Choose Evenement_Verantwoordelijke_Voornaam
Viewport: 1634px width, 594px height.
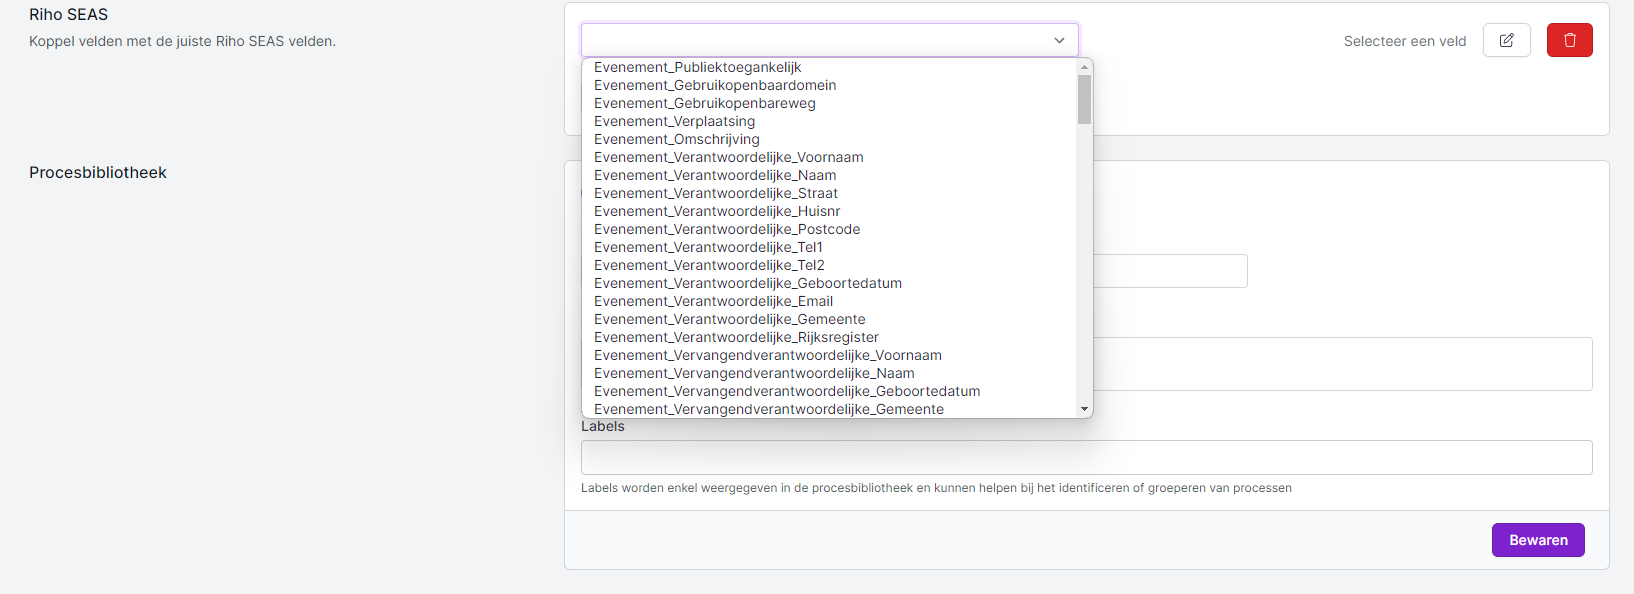pyautogui.click(x=728, y=157)
